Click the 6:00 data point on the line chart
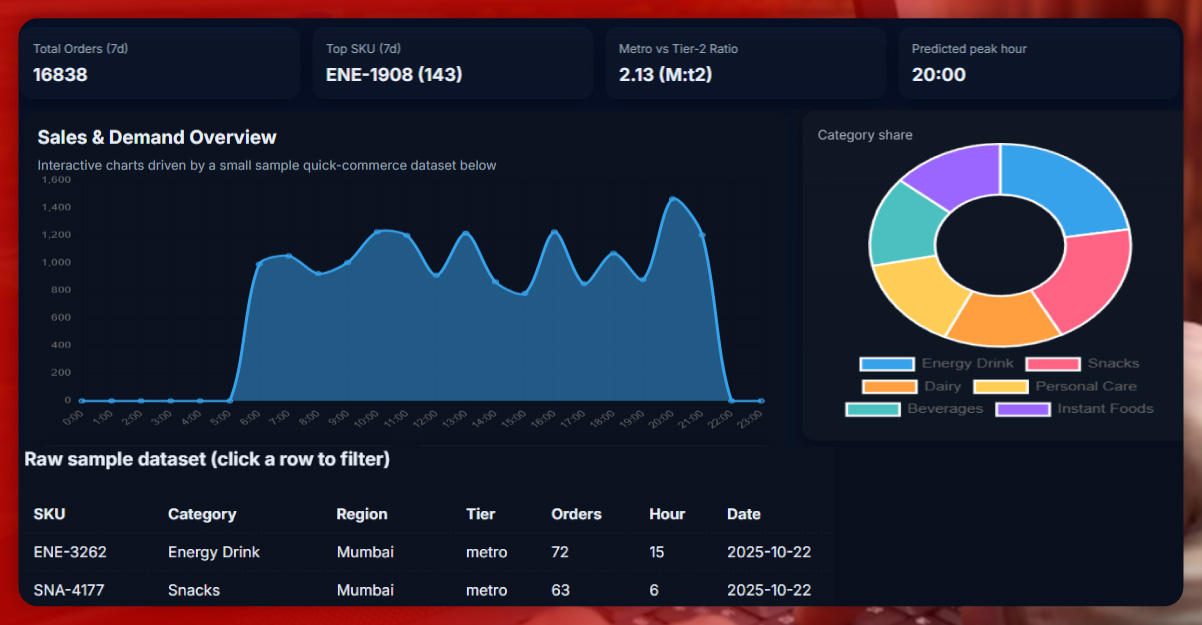This screenshot has height=625, width=1202. coord(258,264)
